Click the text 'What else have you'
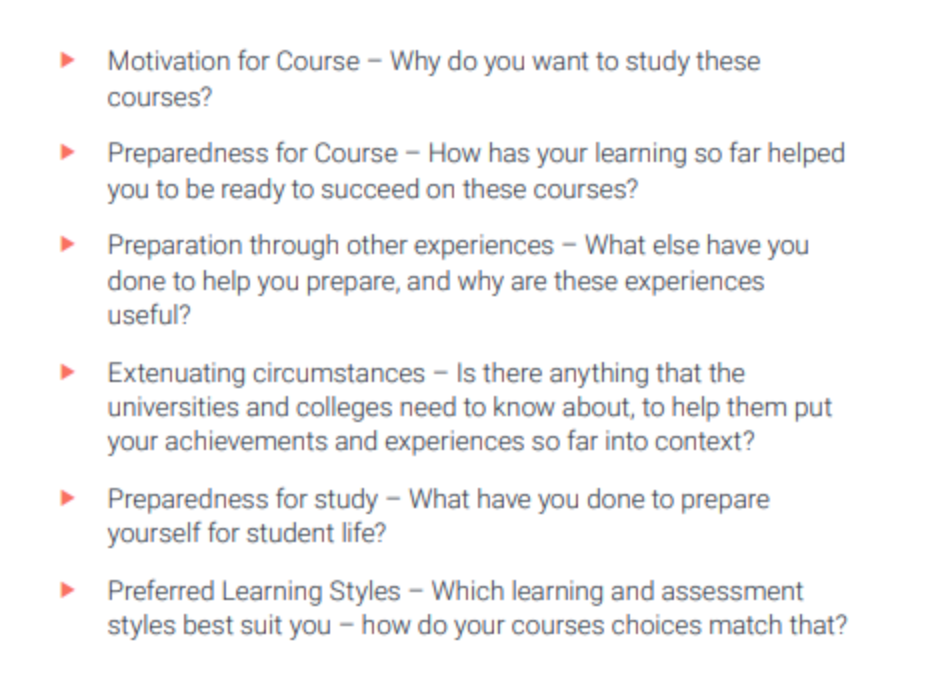948x676 pixels. coord(696,245)
